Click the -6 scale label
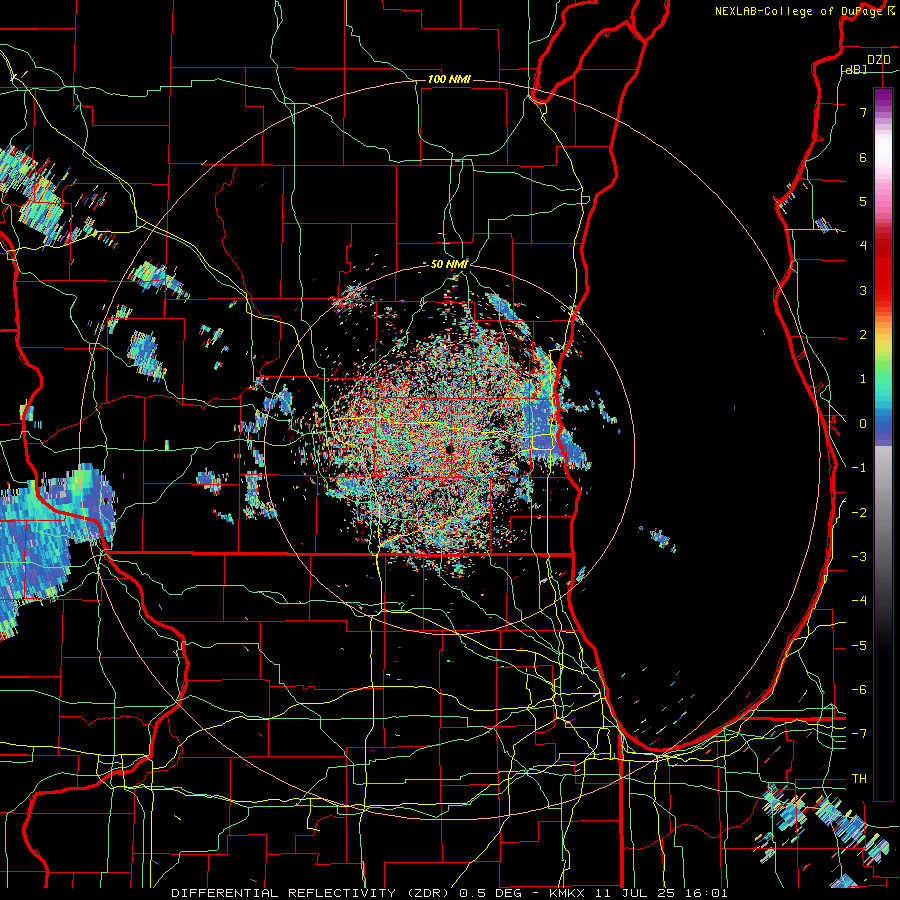 coord(859,690)
